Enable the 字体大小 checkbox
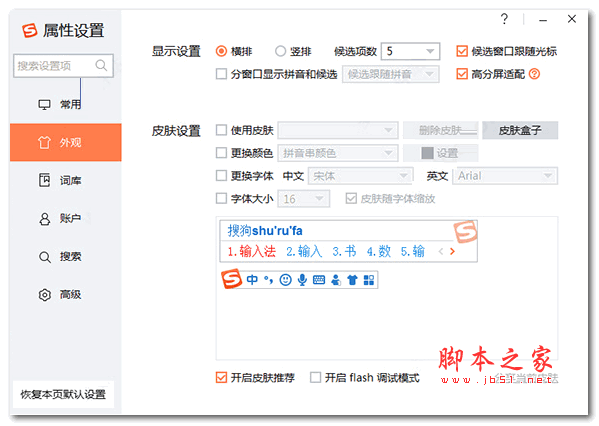This screenshot has height=426, width=599. (x=221, y=198)
